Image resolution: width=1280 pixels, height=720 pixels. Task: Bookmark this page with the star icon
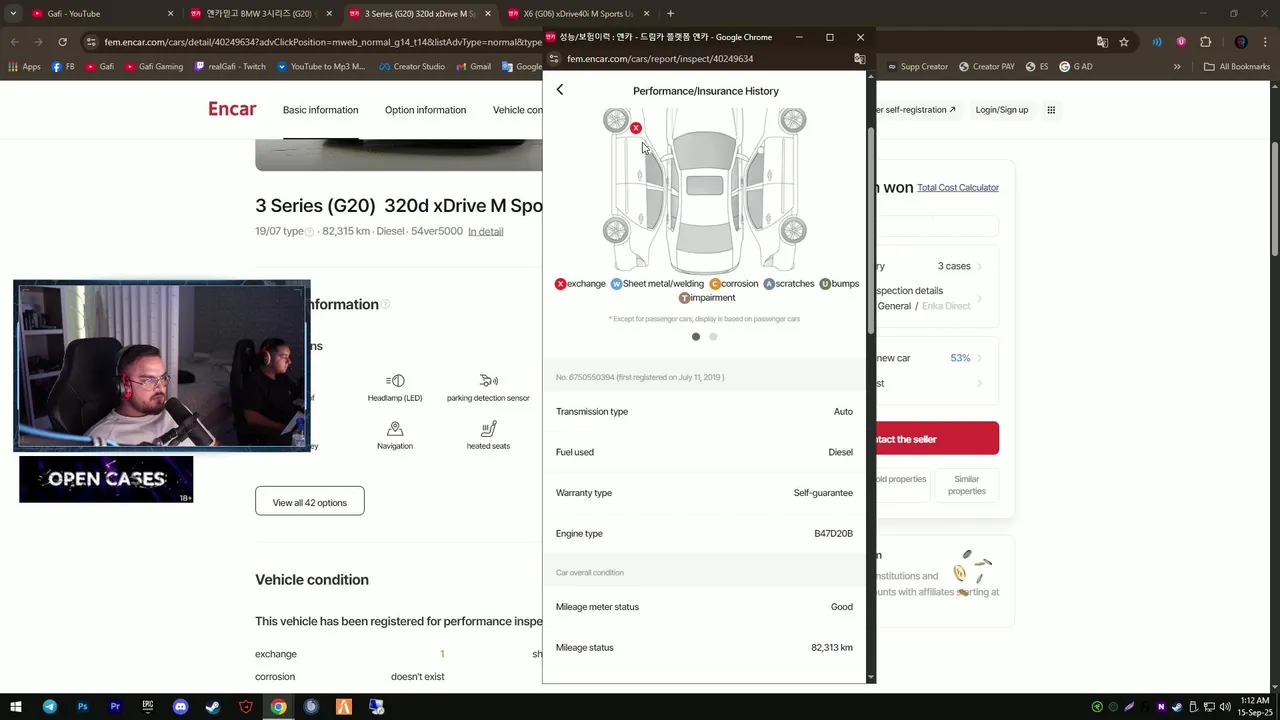(1124, 42)
